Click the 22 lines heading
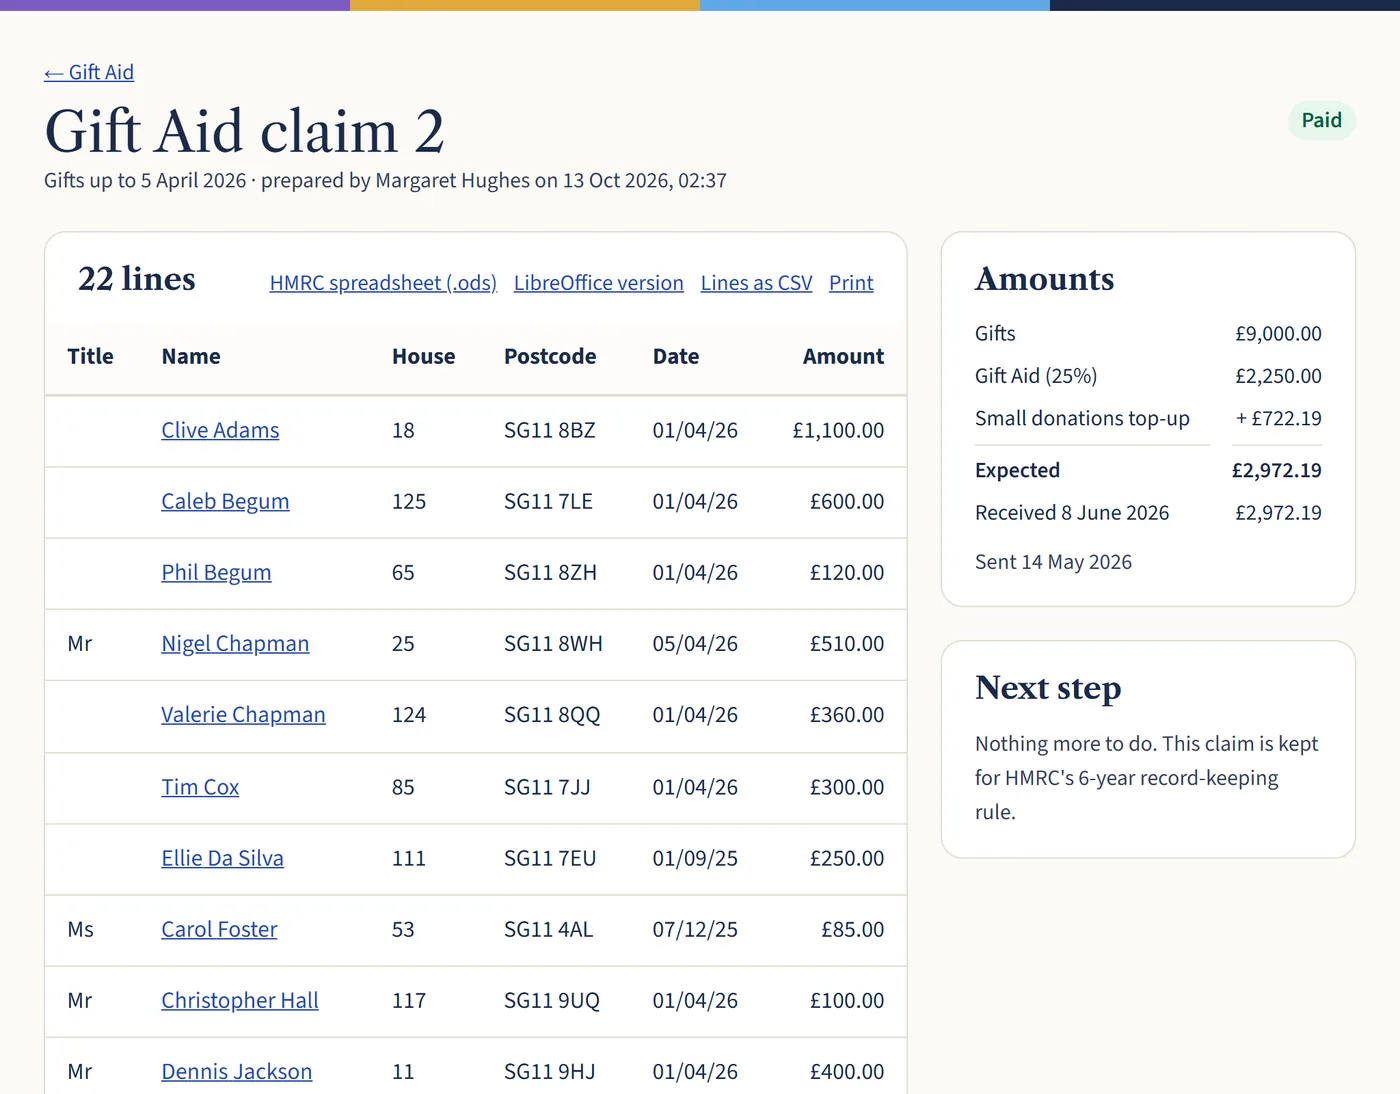Viewport: 1400px width, 1094px height. click(x=137, y=279)
